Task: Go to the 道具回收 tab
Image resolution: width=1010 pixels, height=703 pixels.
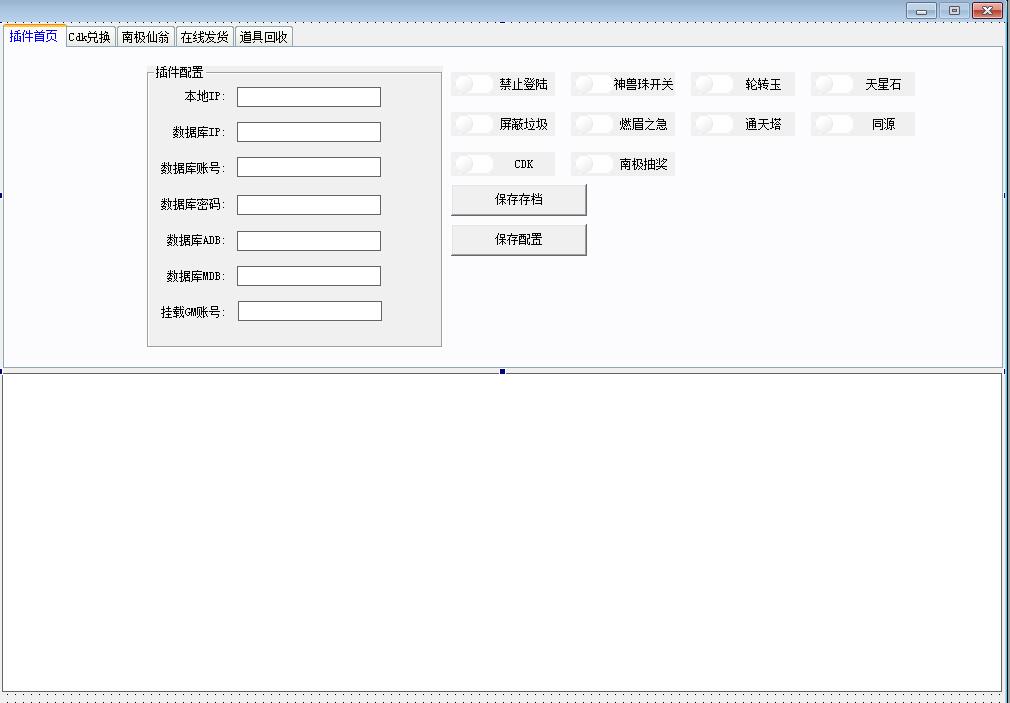Action: click(x=264, y=37)
